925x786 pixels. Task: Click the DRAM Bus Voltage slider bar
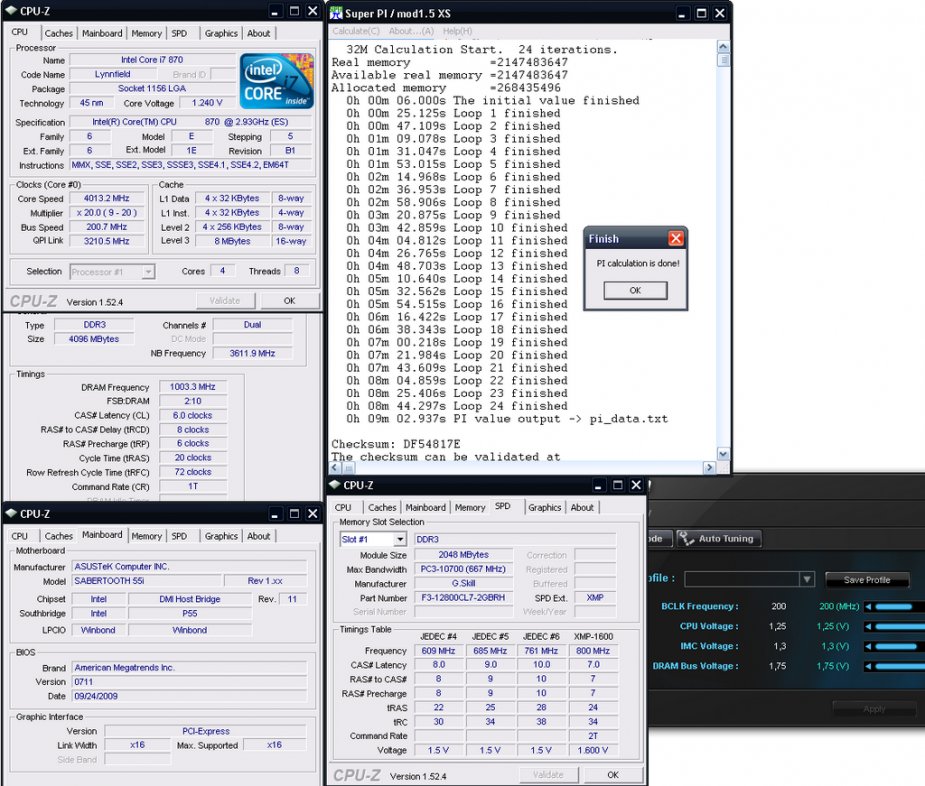pyautogui.click(x=899, y=666)
